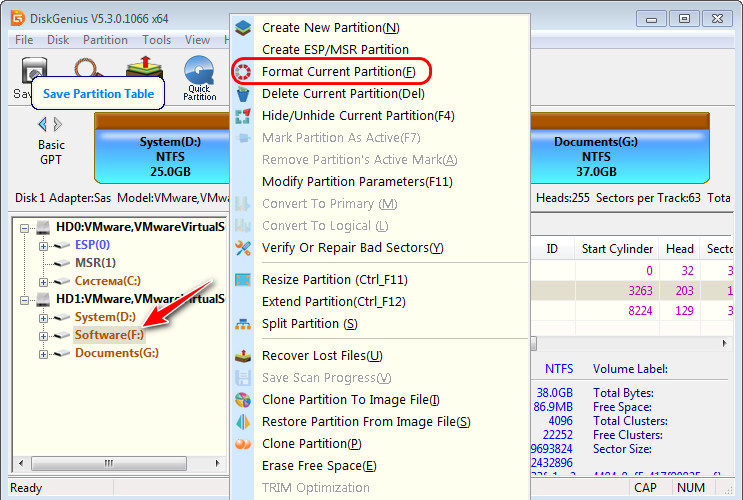Expand the Software(F:) tree node

[x=43, y=336]
